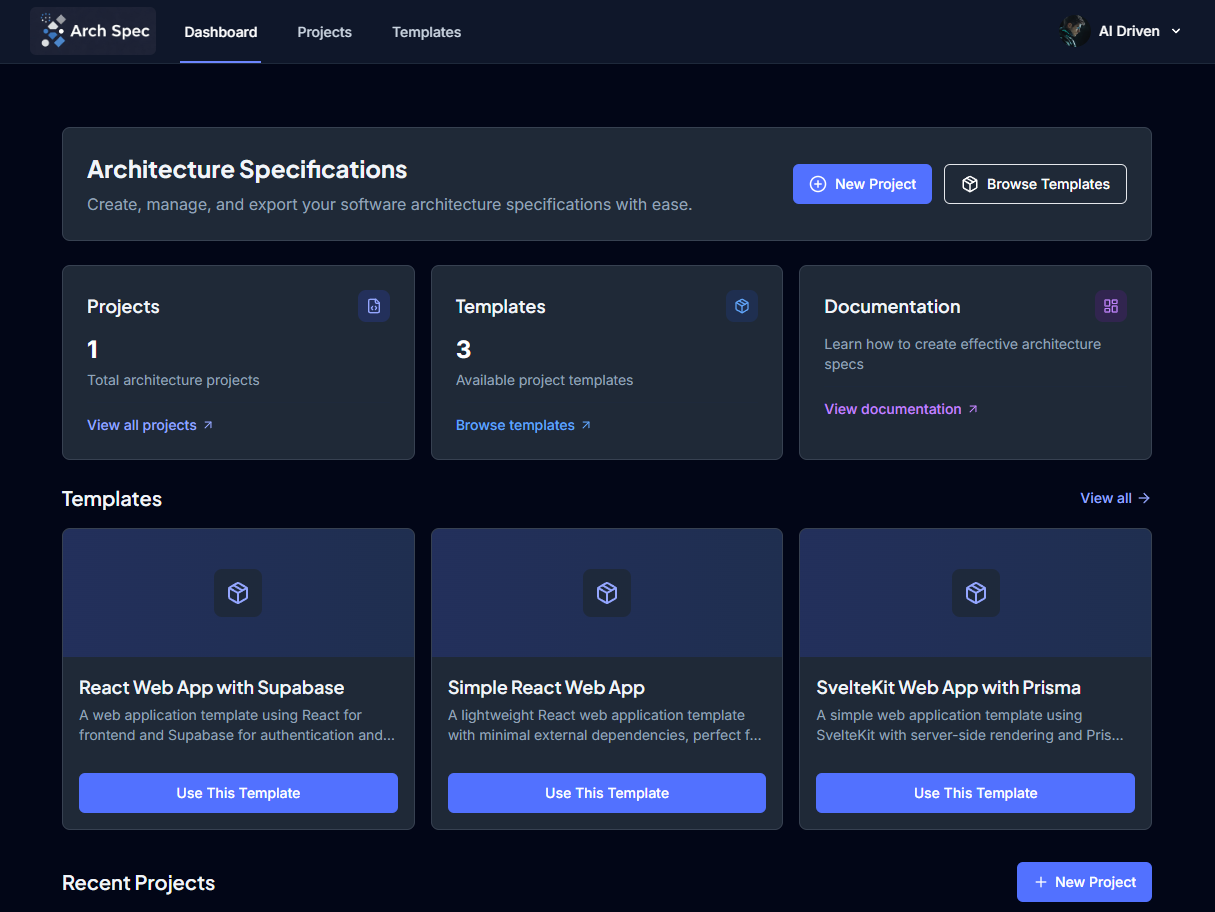Switch to the Templates nav tab
Image resolution: width=1215 pixels, height=912 pixels.
tap(426, 32)
